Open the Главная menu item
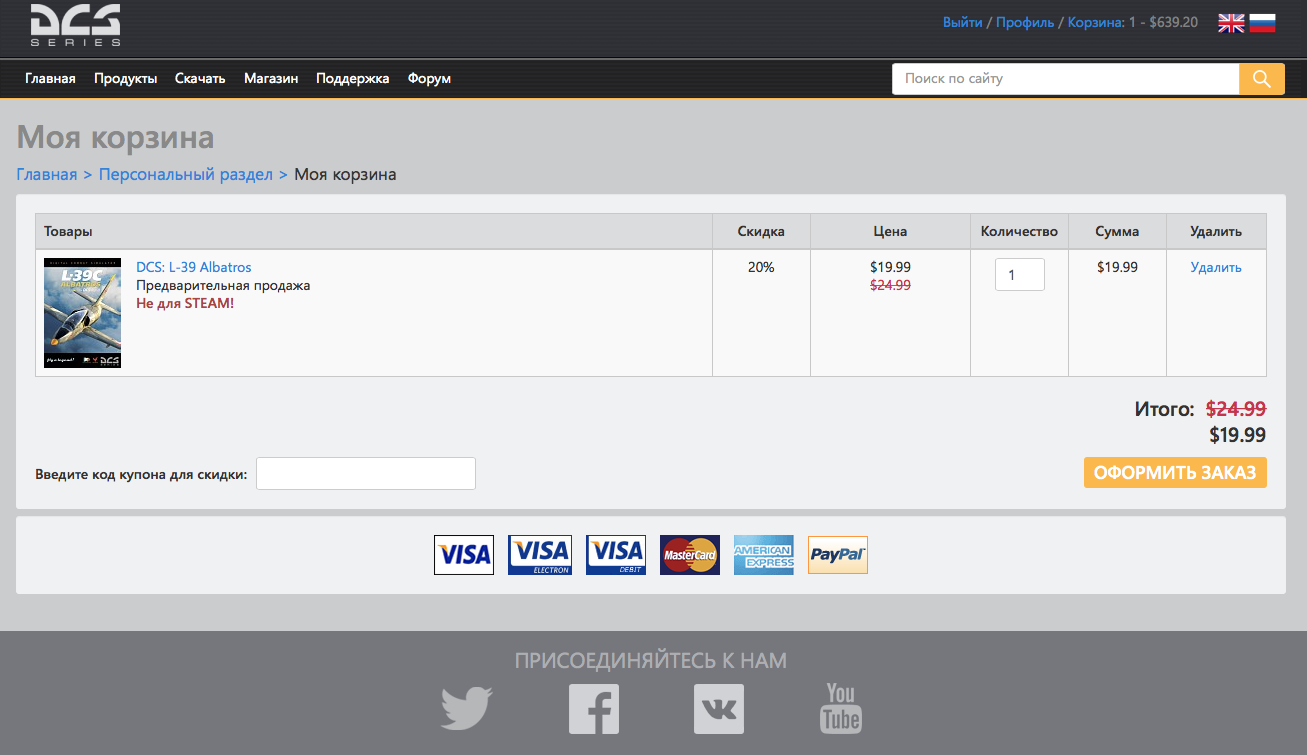 point(50,78)
